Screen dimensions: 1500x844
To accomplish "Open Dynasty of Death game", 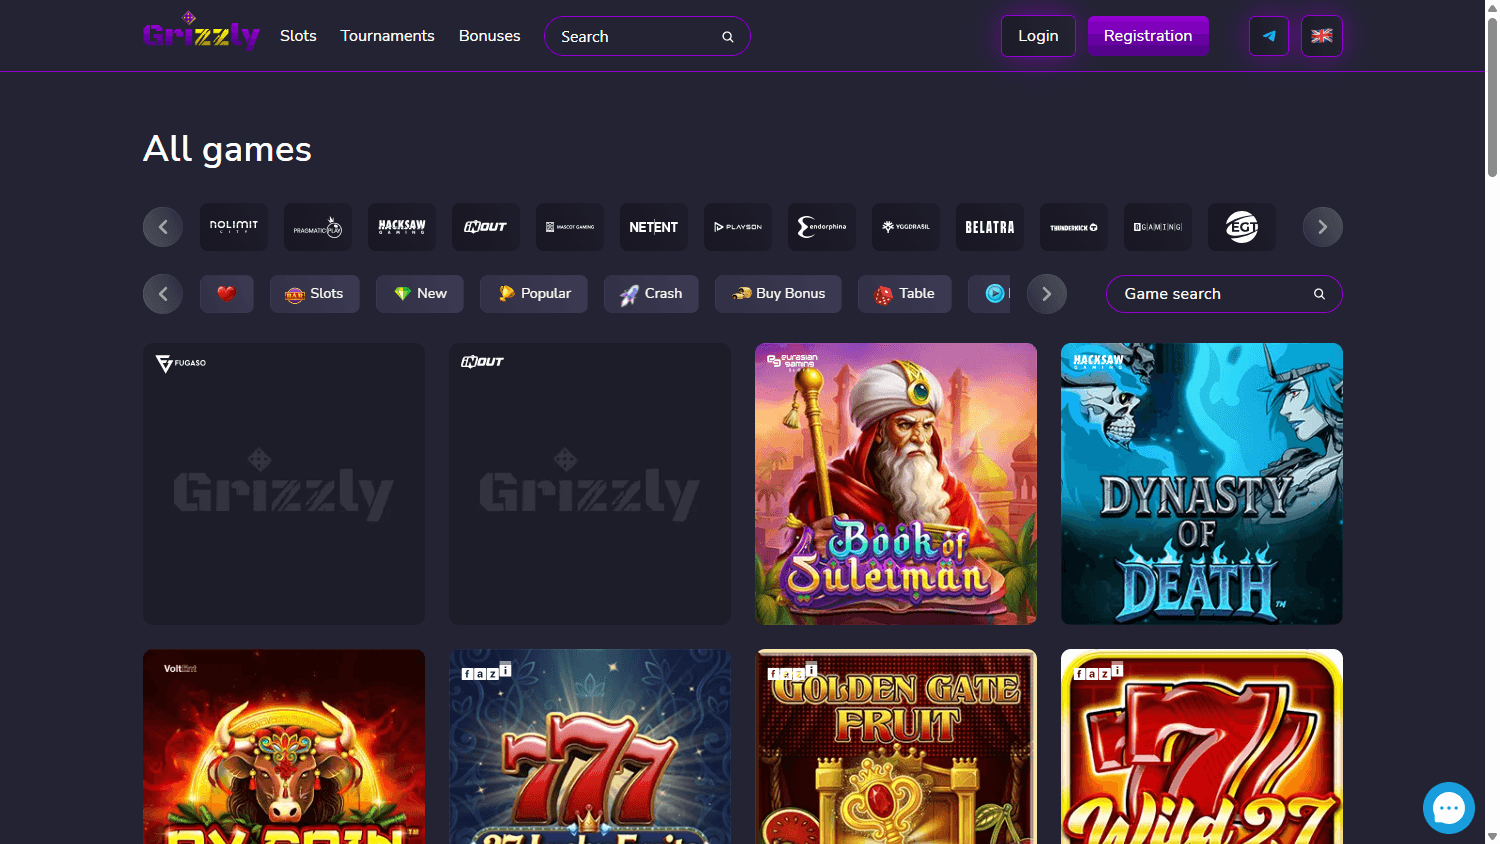I will [1202, 484].
